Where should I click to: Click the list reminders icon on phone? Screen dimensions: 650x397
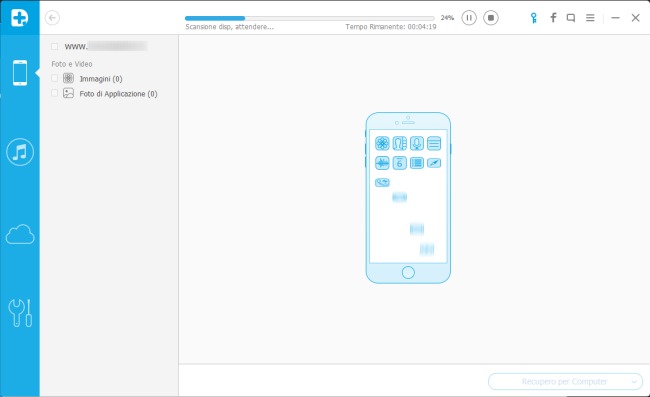coord(417,163)
